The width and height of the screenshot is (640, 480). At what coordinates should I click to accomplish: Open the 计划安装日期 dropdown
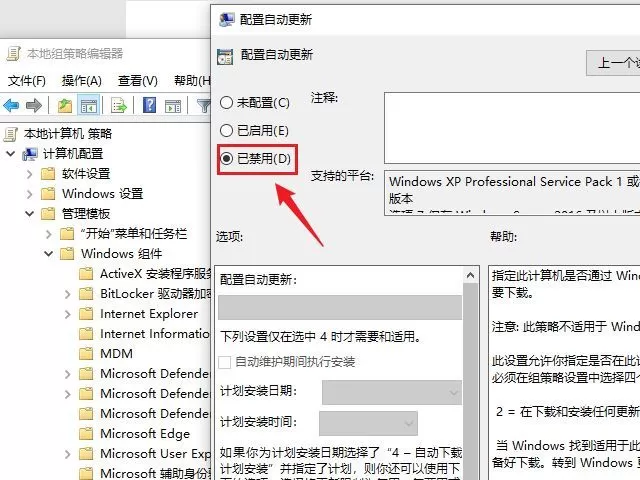[x=392, y=392]
